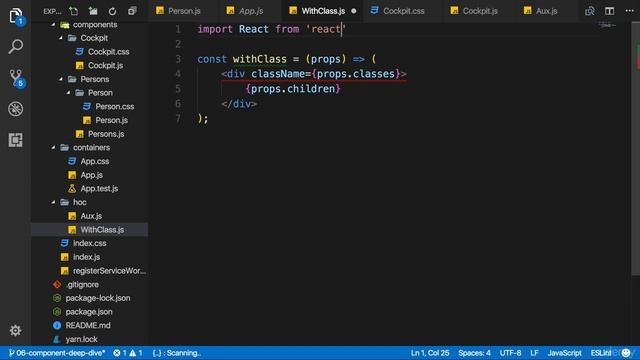The image size is (640, 360).
Task: Click the Open Changes icon in editor toolbar
Action: click(x=589, y=11)
